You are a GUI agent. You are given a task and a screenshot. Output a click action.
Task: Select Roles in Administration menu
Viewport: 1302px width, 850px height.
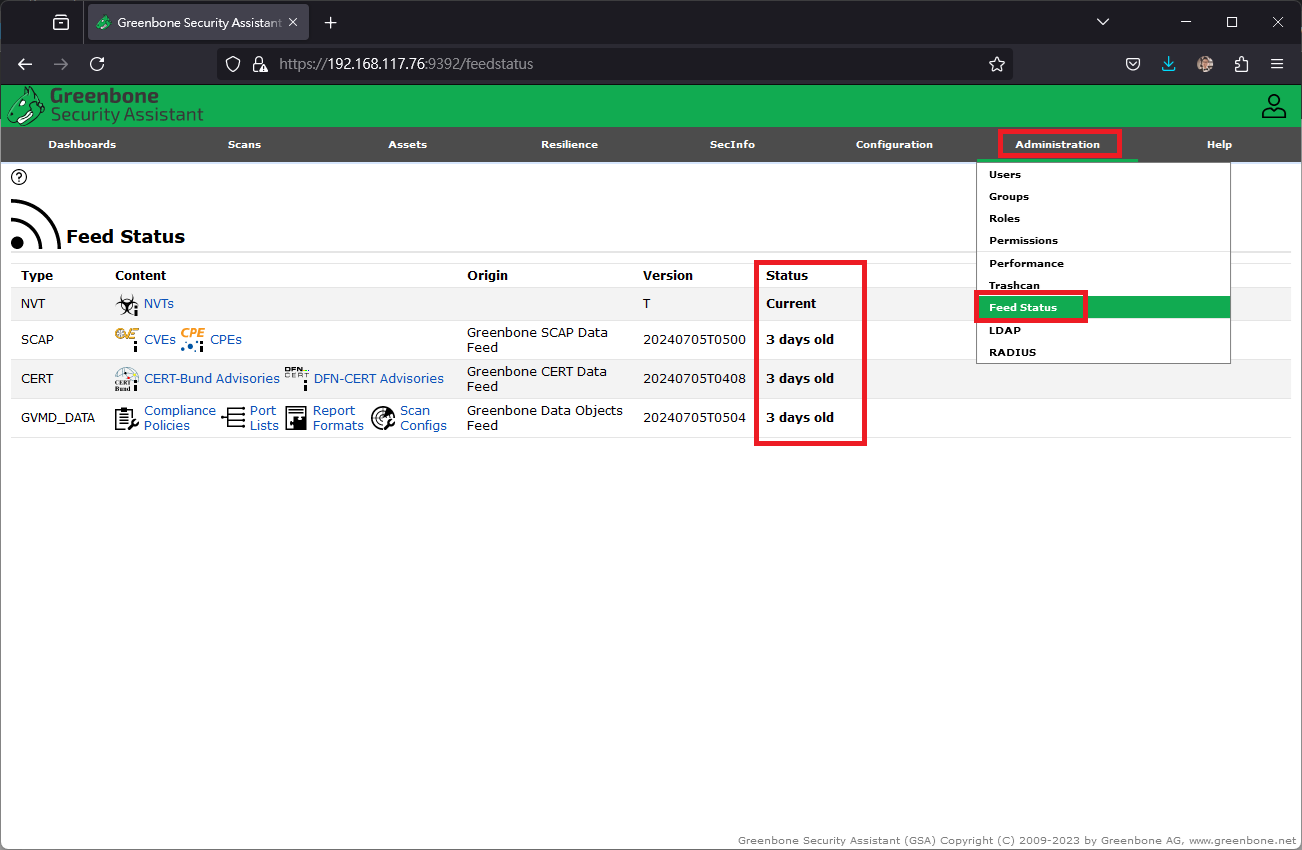click(x=1103, y=219)
